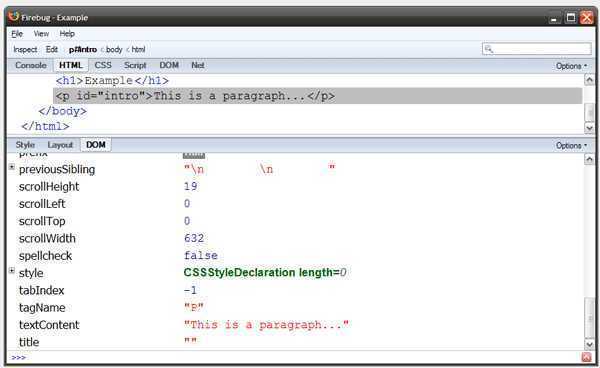Open the Help menu
This screenshot has width=600, height=368.
click(x=67, y=34)
